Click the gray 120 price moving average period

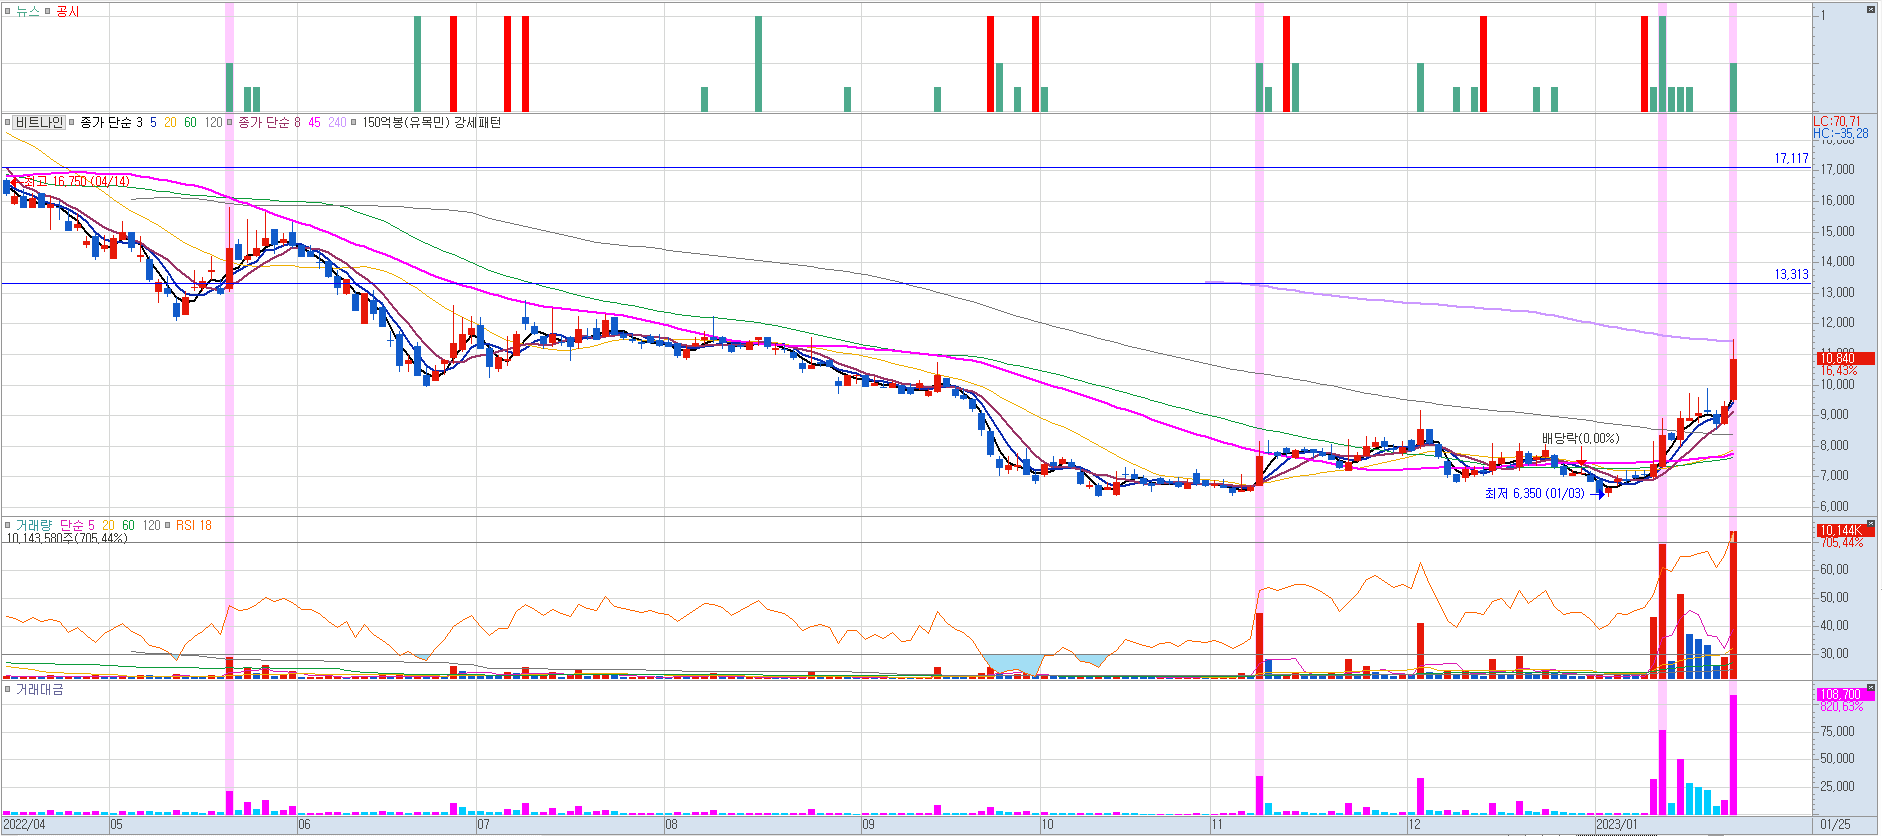pos(213,122)
